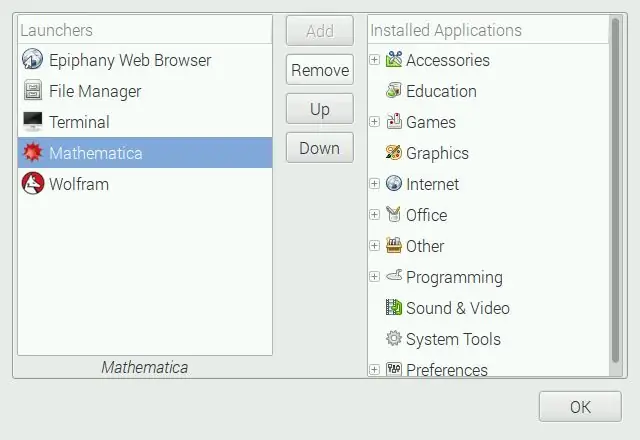This screenshot has width=640, height=440.
Task: Select the Sound & Video film icon
Action: [x=393, y=307]
